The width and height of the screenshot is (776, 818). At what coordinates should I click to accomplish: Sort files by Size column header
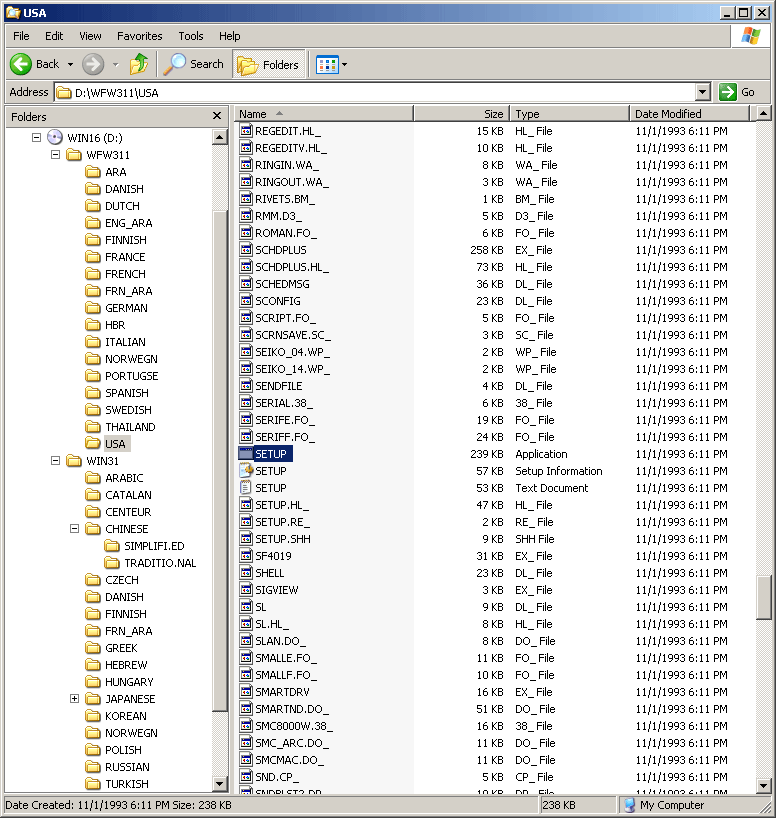(x=461, y=114)
